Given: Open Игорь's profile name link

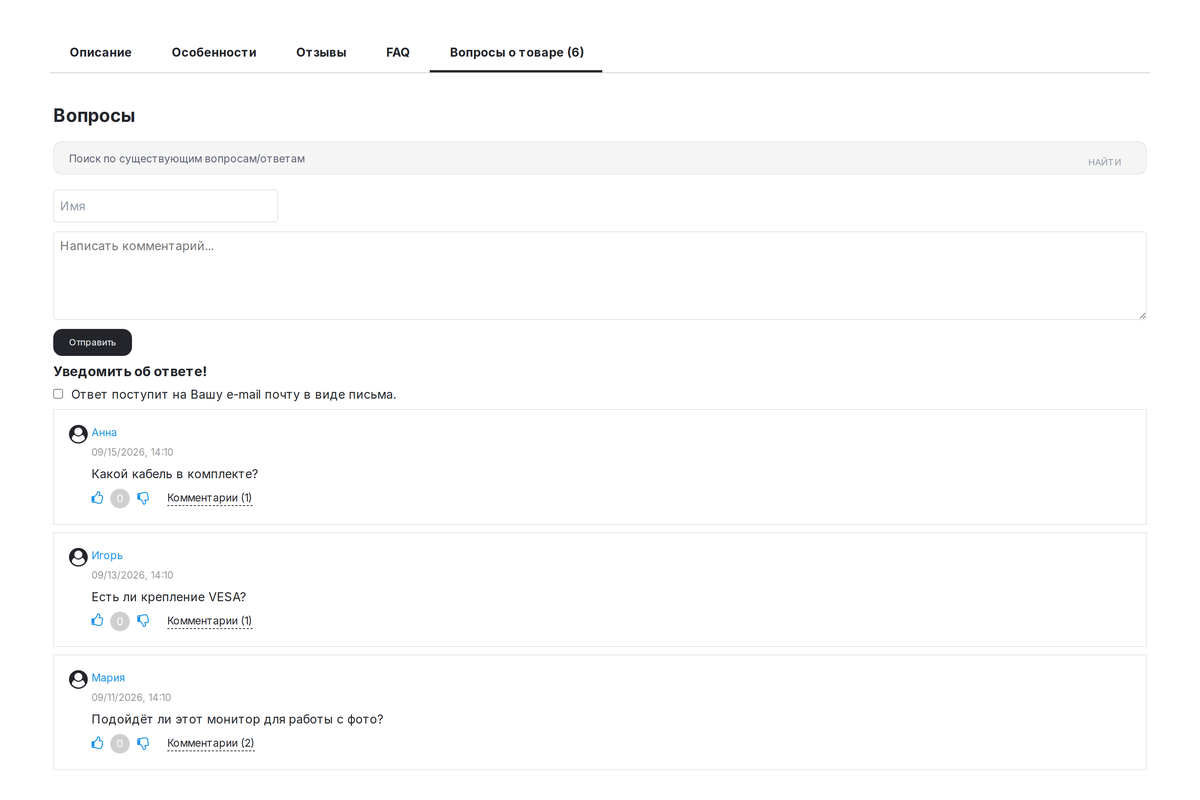Looking at the screenshot, I should (107, 555).
